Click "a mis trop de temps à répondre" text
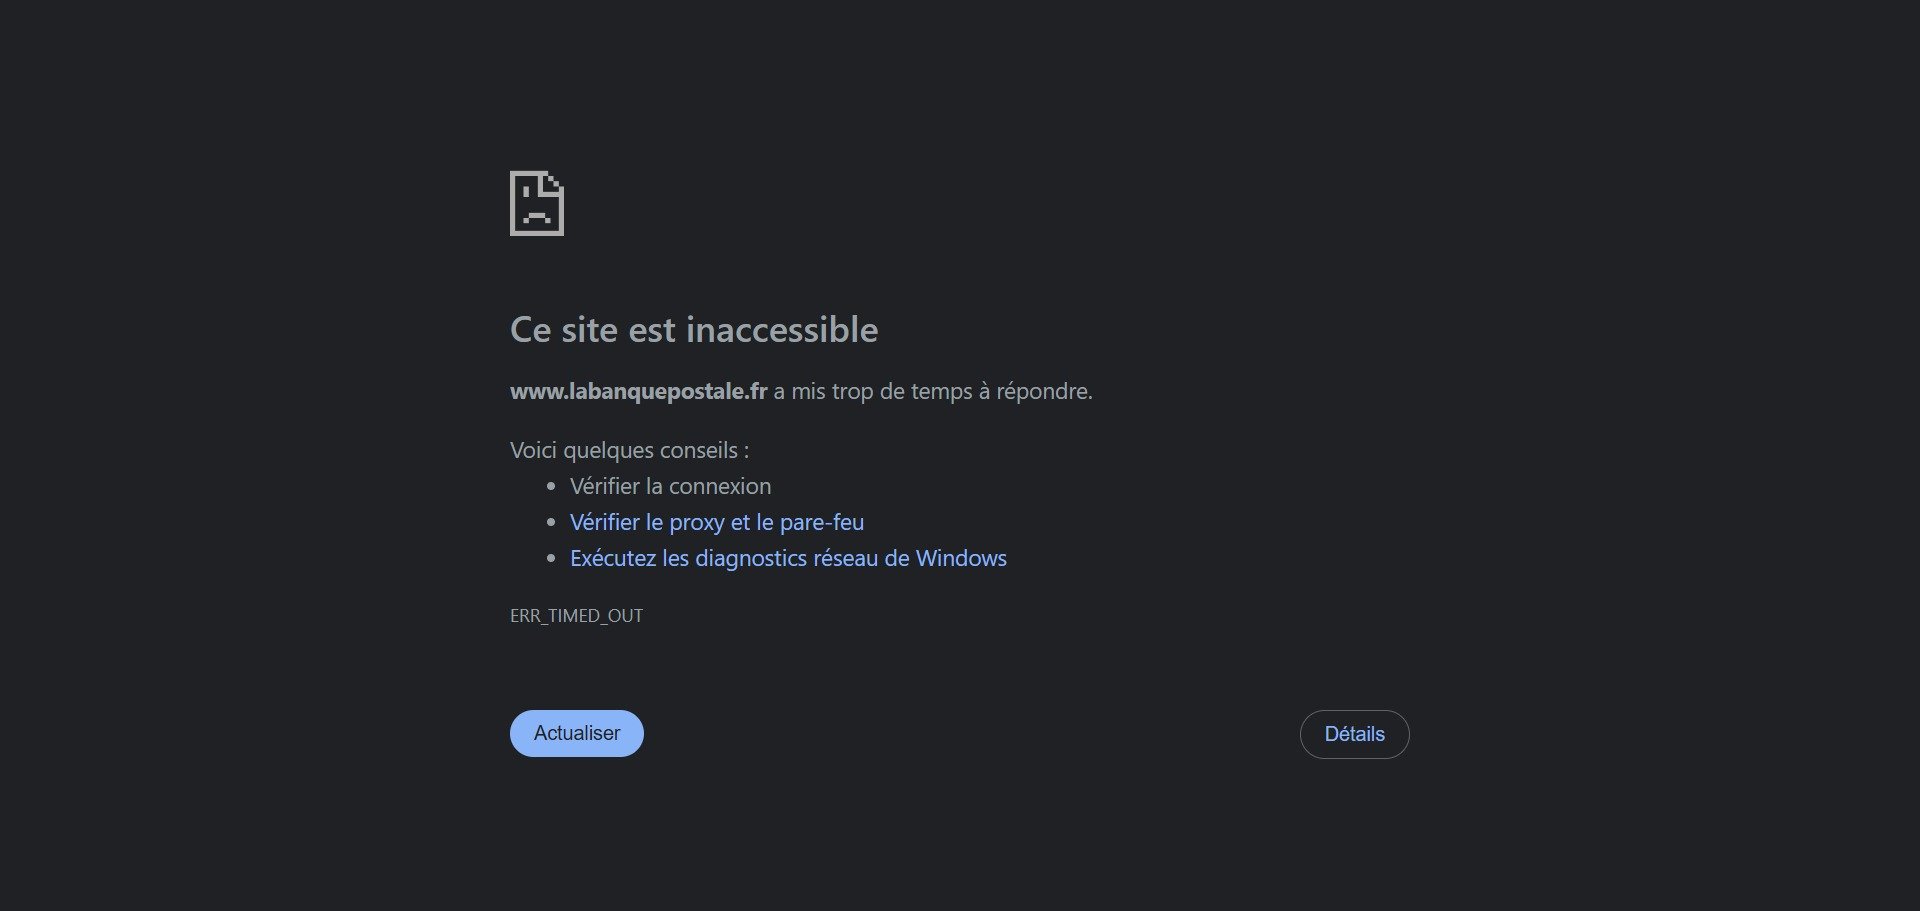Image resolution: width=1920 pixels, height=911 pixels. (932, 391)
